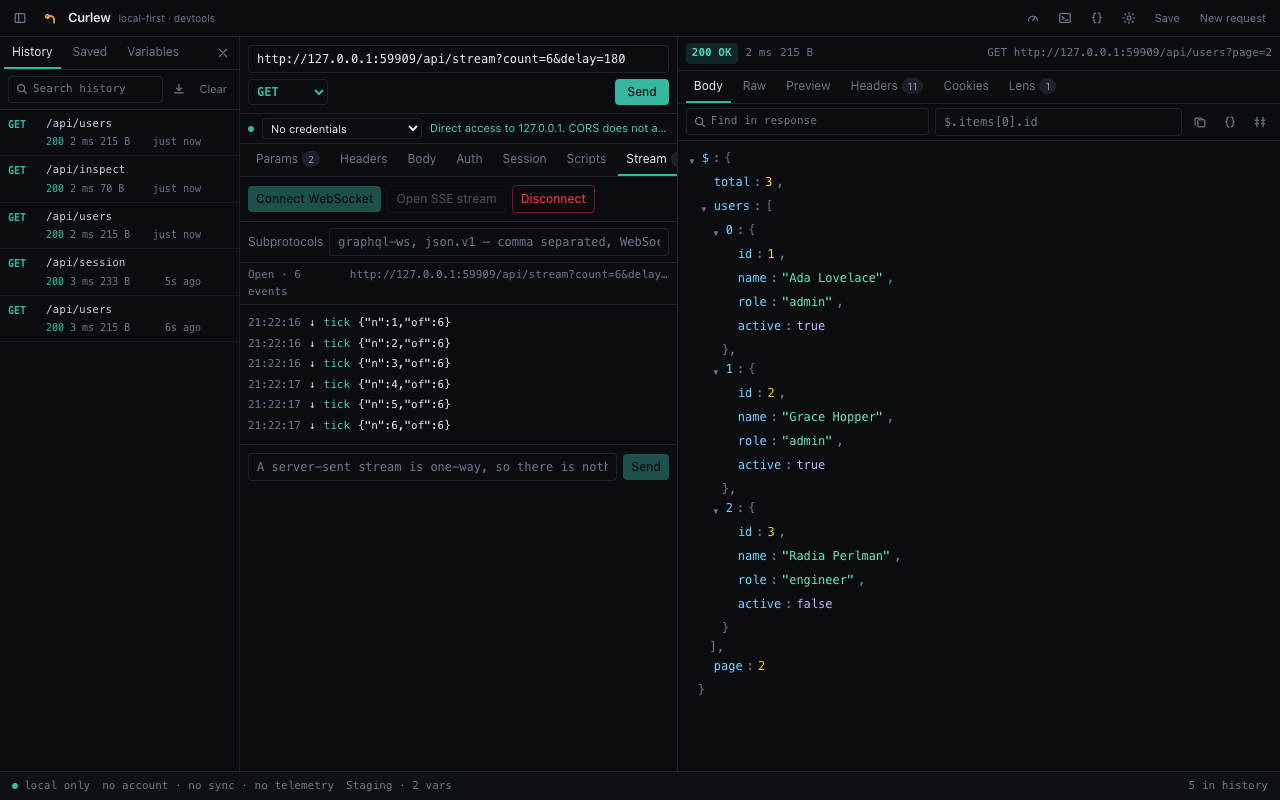Click the stream message Send button
The width and height of the screenshot is (1280, 800).
pyautogui.click(x=646, y=467)
